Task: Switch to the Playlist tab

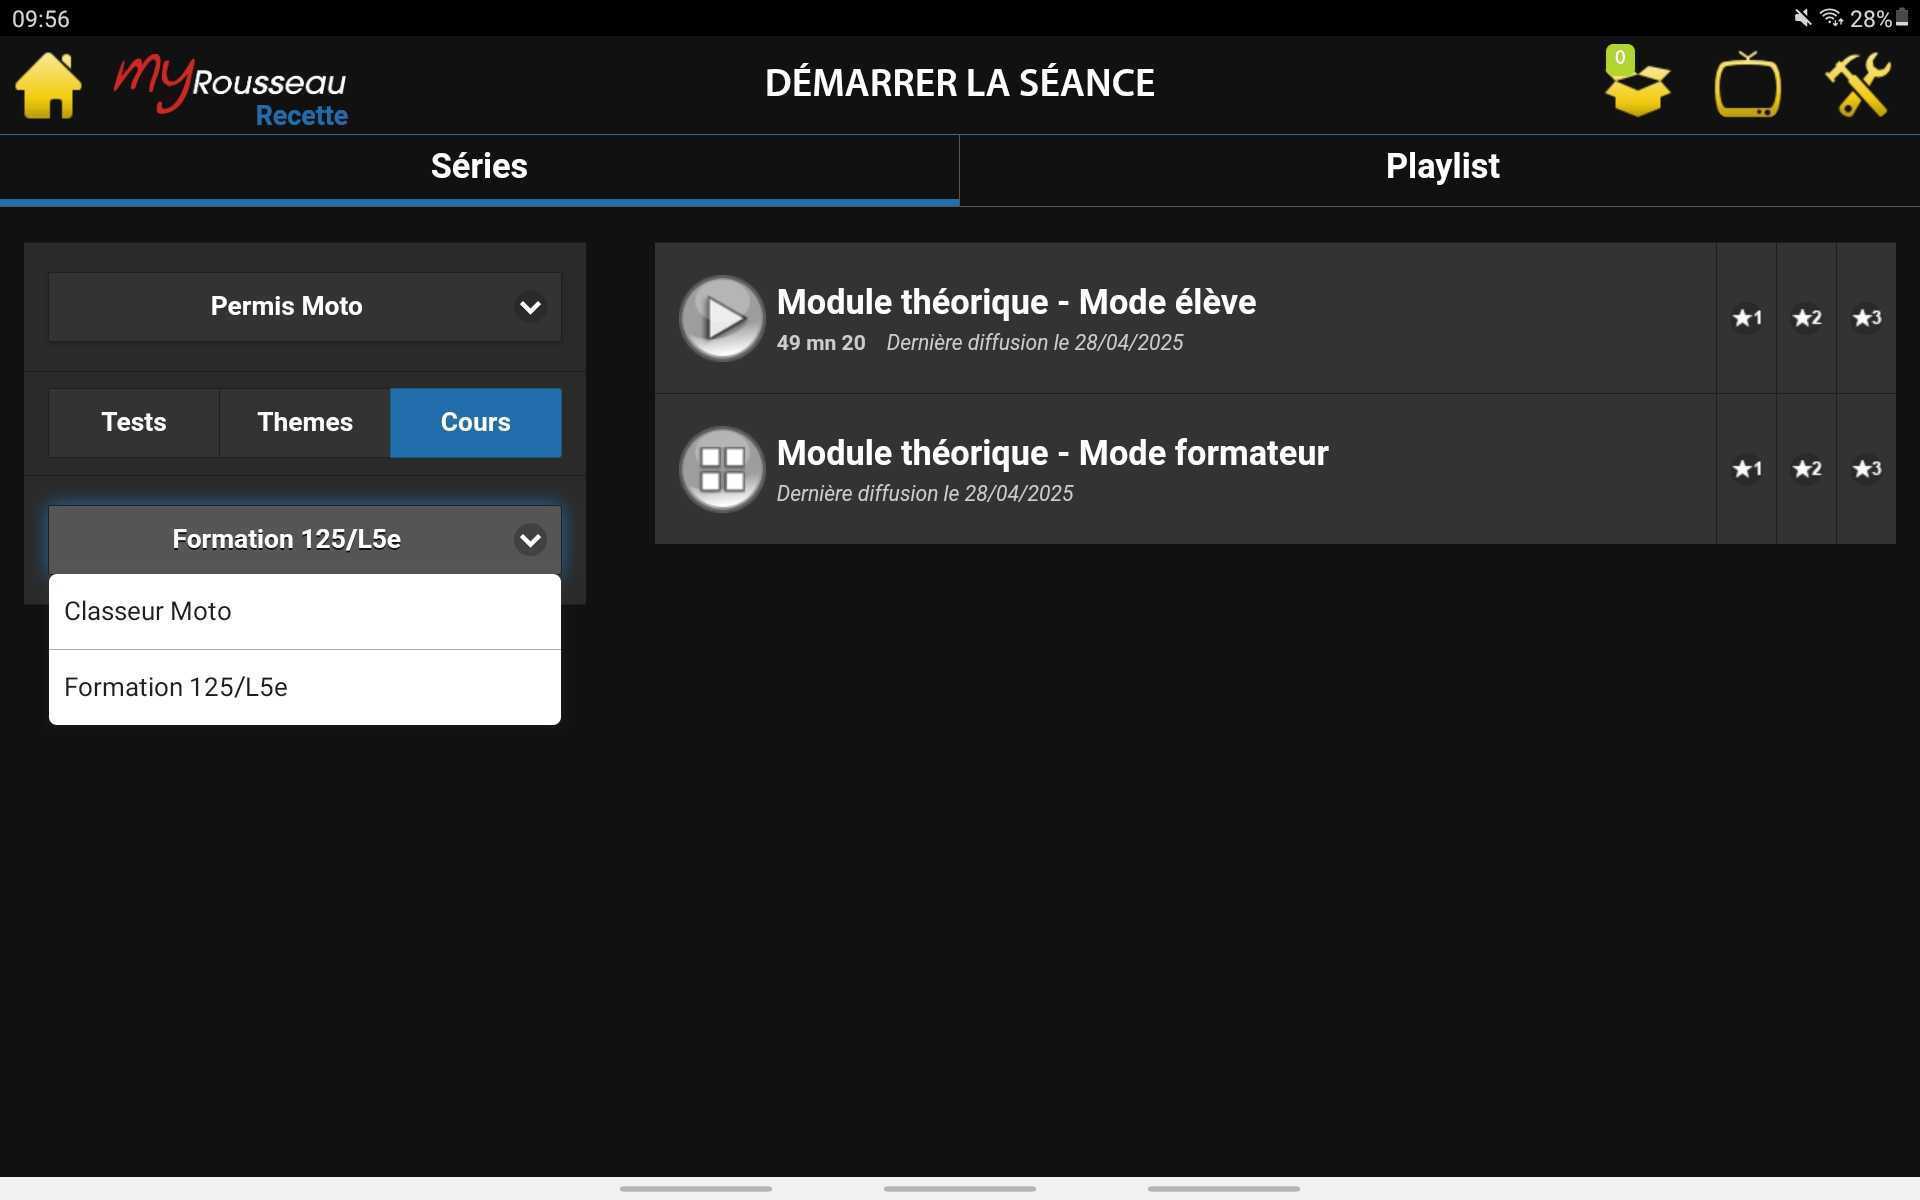Action: (1441, 167)
